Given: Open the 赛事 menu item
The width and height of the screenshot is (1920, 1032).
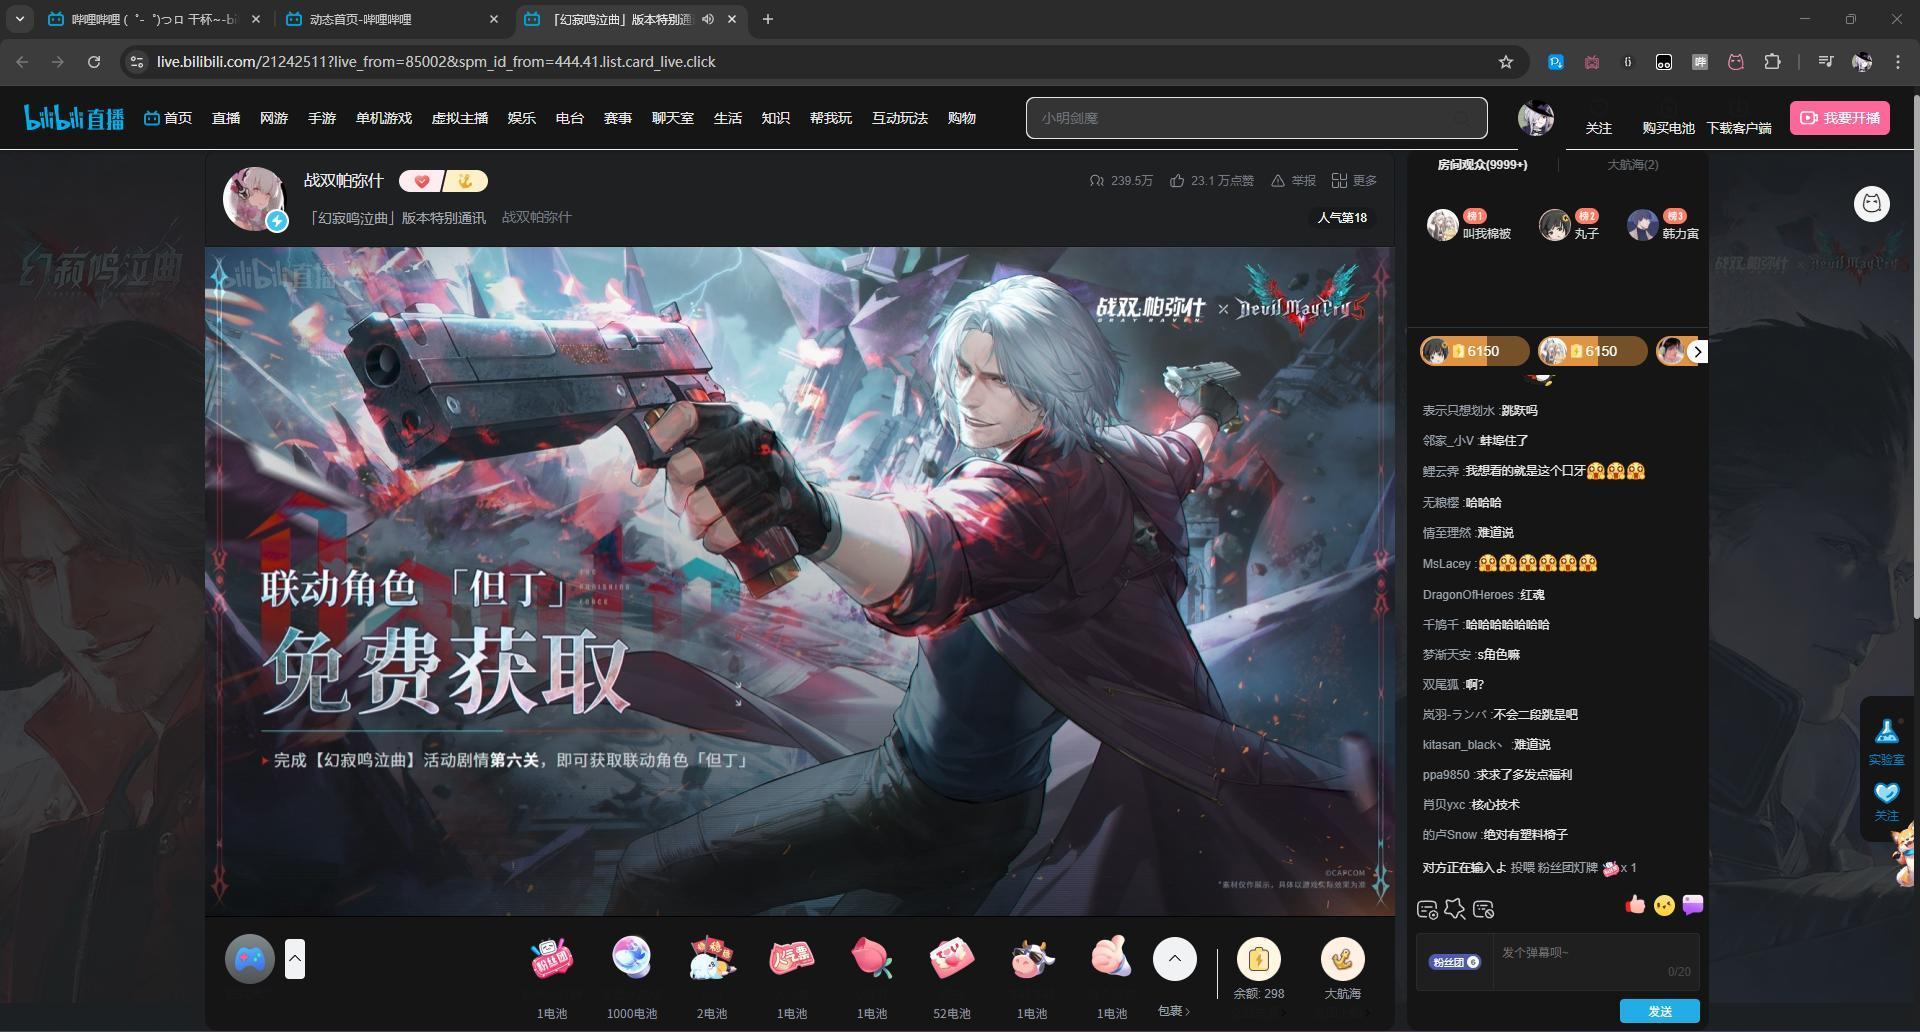Looking at the screenshot, I should pyautogui.click(x=618, y=118).
